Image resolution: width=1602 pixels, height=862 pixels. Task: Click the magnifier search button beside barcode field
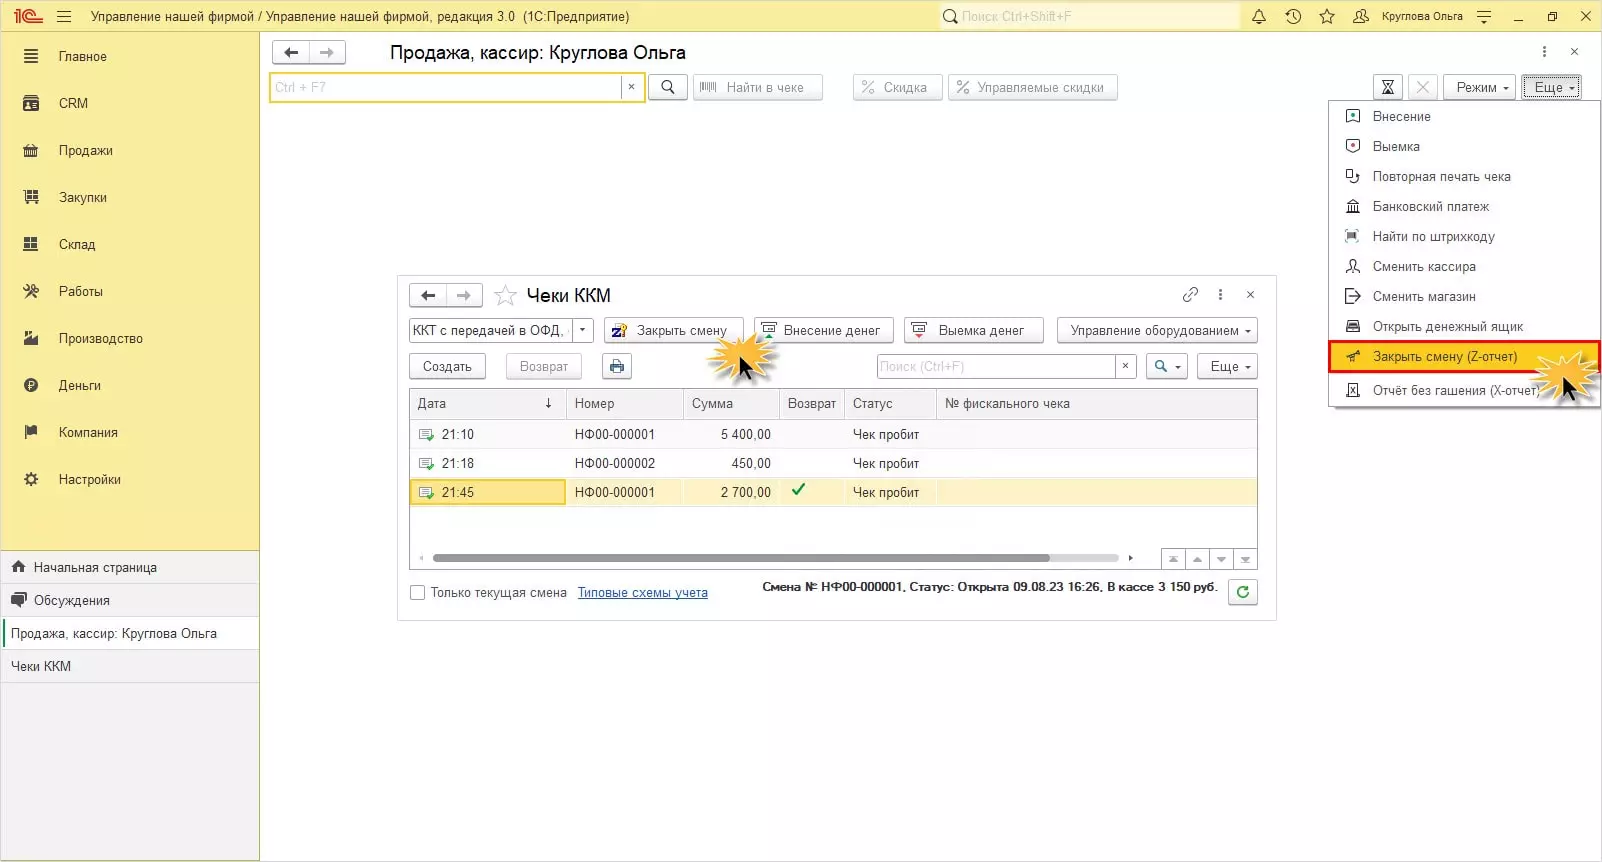pos(668,87)
